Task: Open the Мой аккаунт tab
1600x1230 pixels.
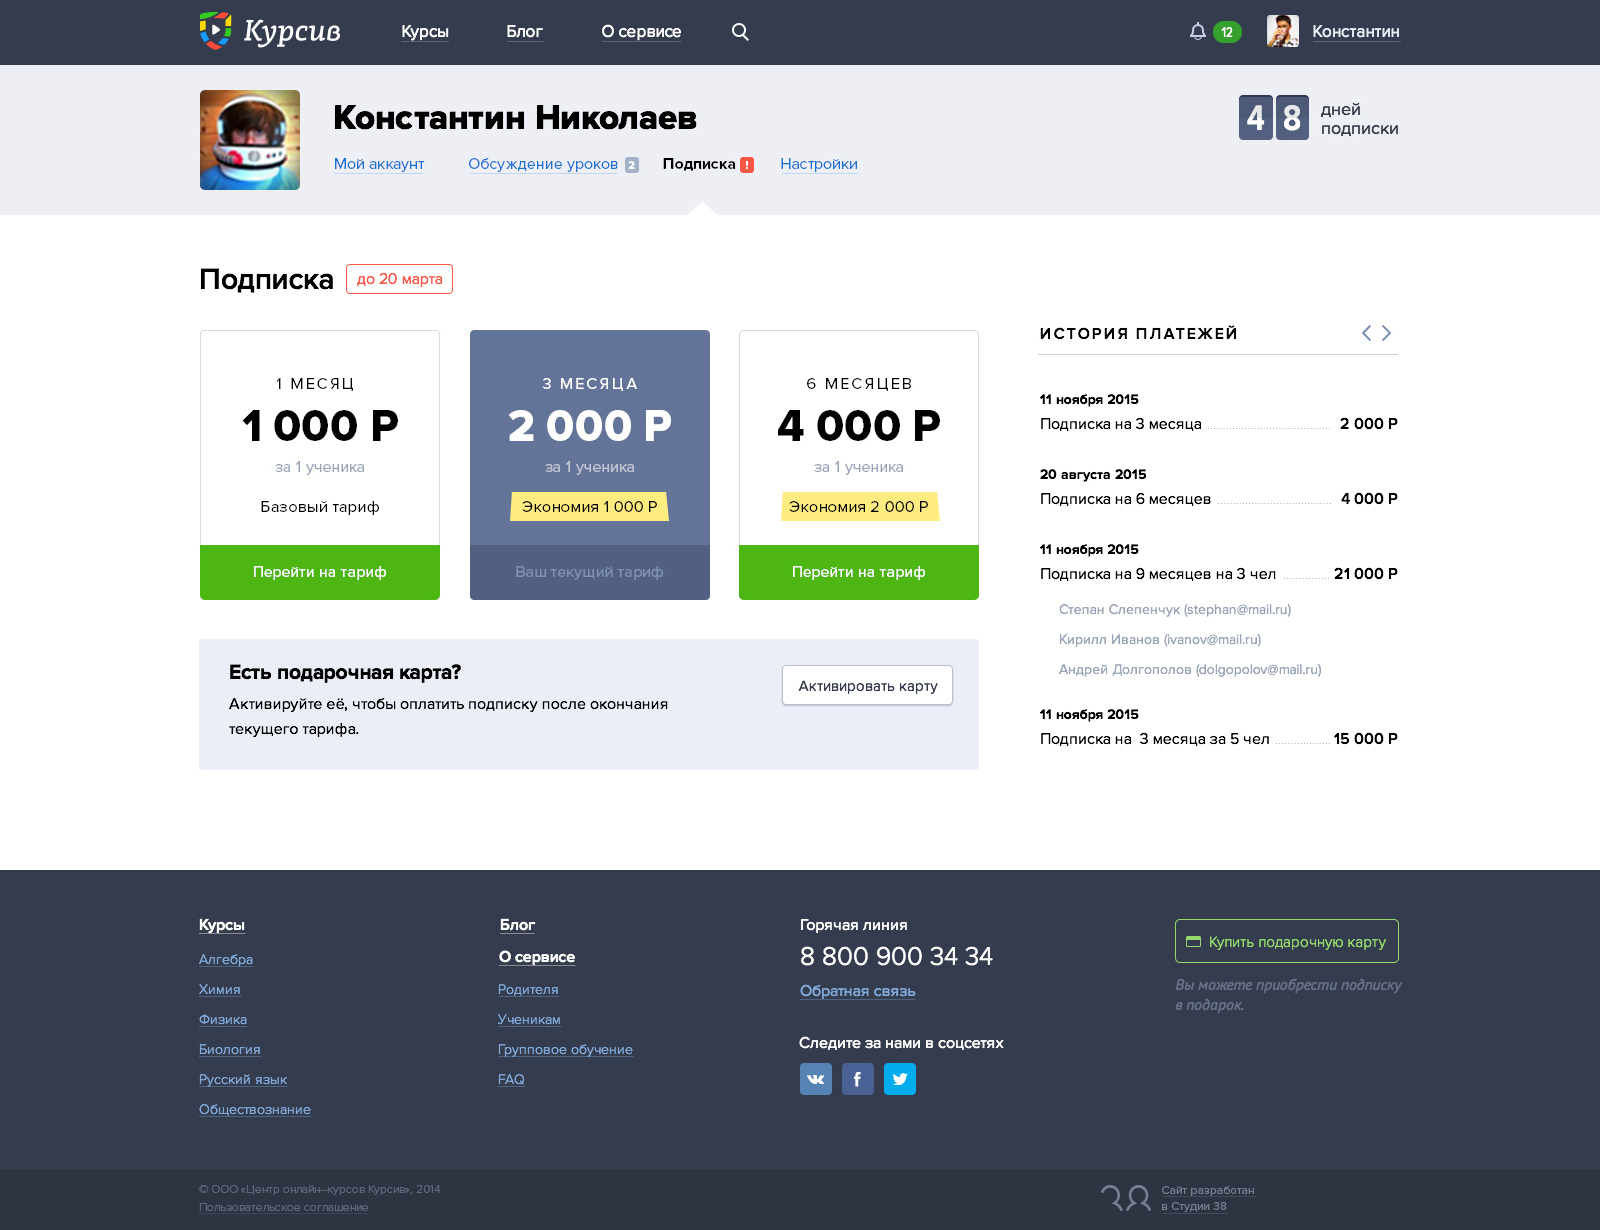Action: [379, 164]
